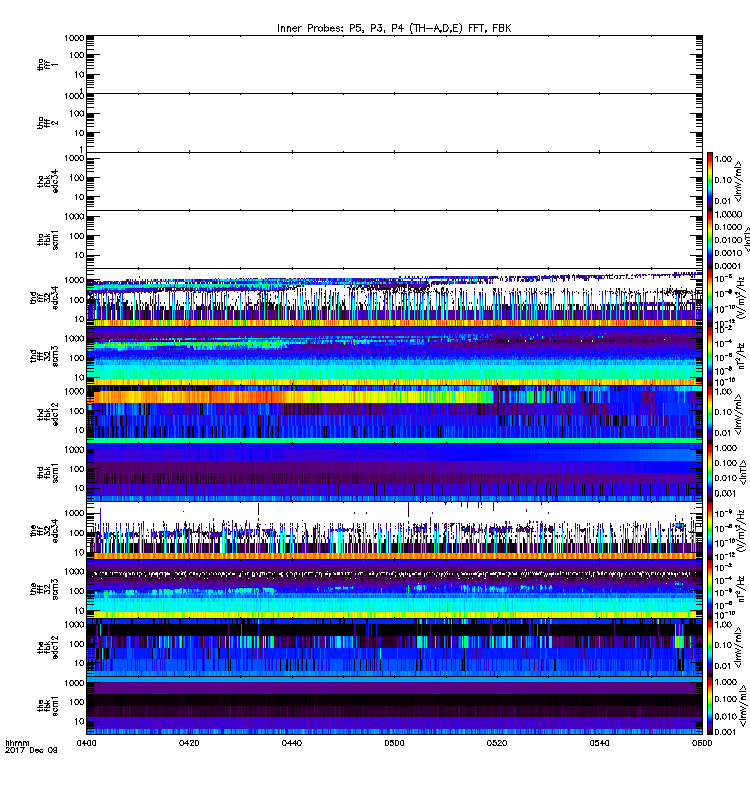Click the '0440' time axis label
Image resolution: width=750 pixels, height=800 pixels.
tap(291, 743)
